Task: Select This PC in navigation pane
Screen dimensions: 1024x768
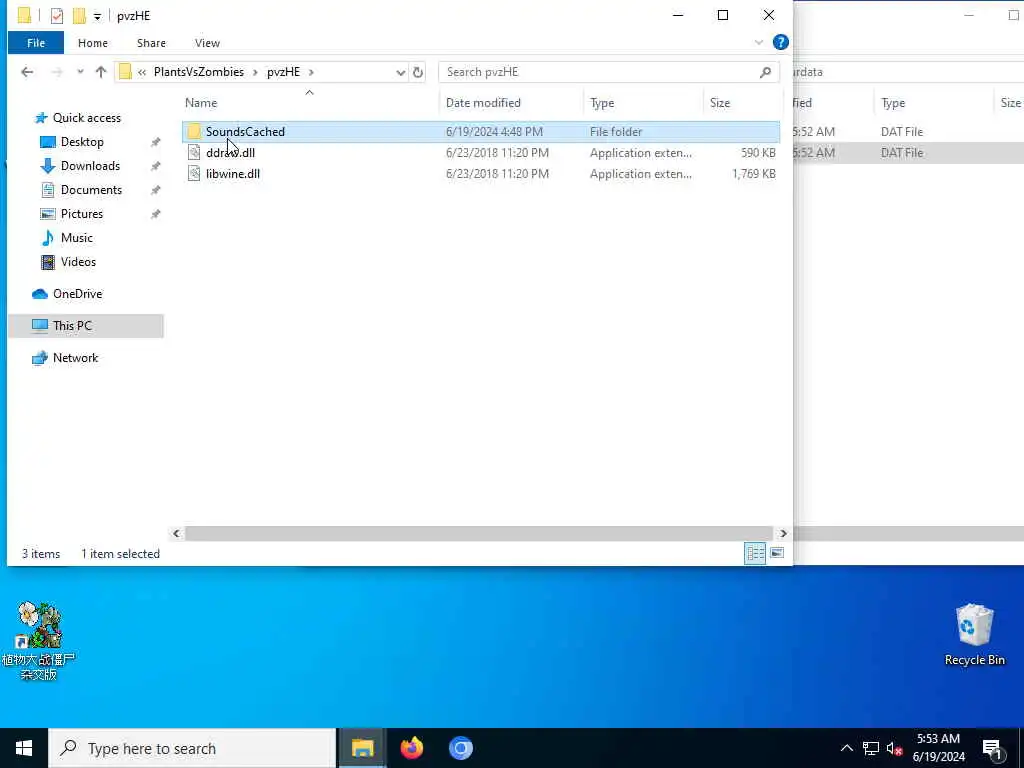Action: pos(86,326)
